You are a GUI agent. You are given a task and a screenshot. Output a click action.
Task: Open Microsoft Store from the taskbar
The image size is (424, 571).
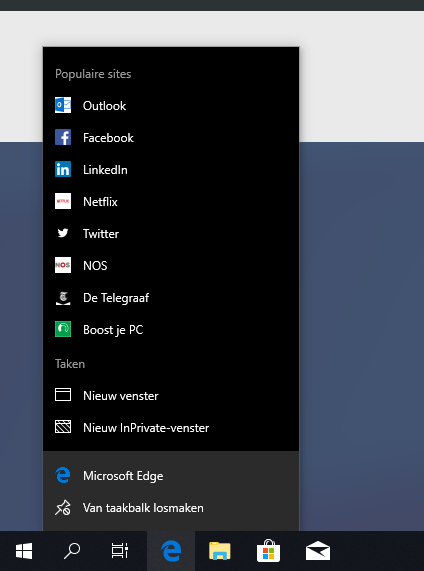click(x=268, y=551)
